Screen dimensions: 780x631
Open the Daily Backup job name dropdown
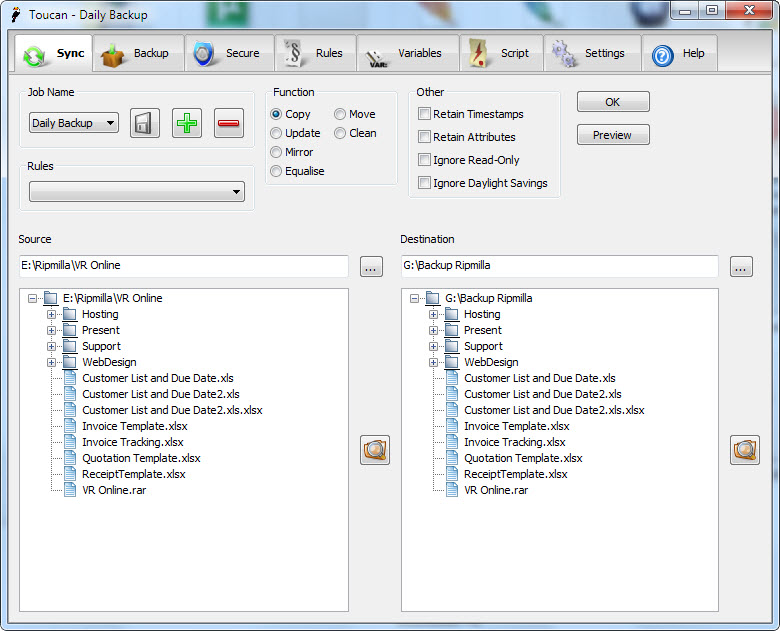74,123
